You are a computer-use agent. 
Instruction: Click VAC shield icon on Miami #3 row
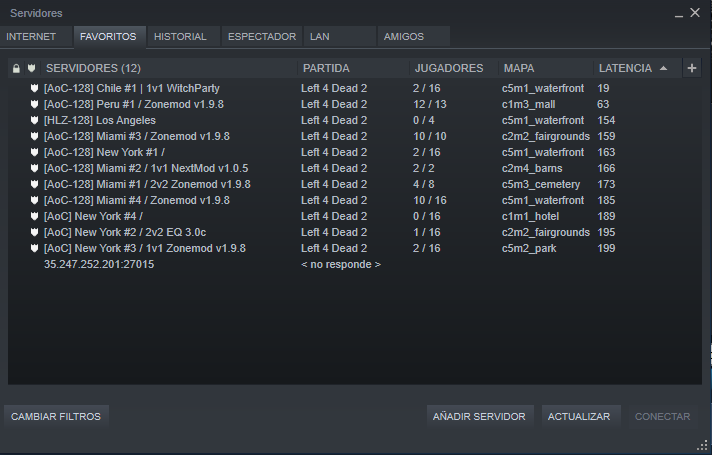(x=34, y=136)
